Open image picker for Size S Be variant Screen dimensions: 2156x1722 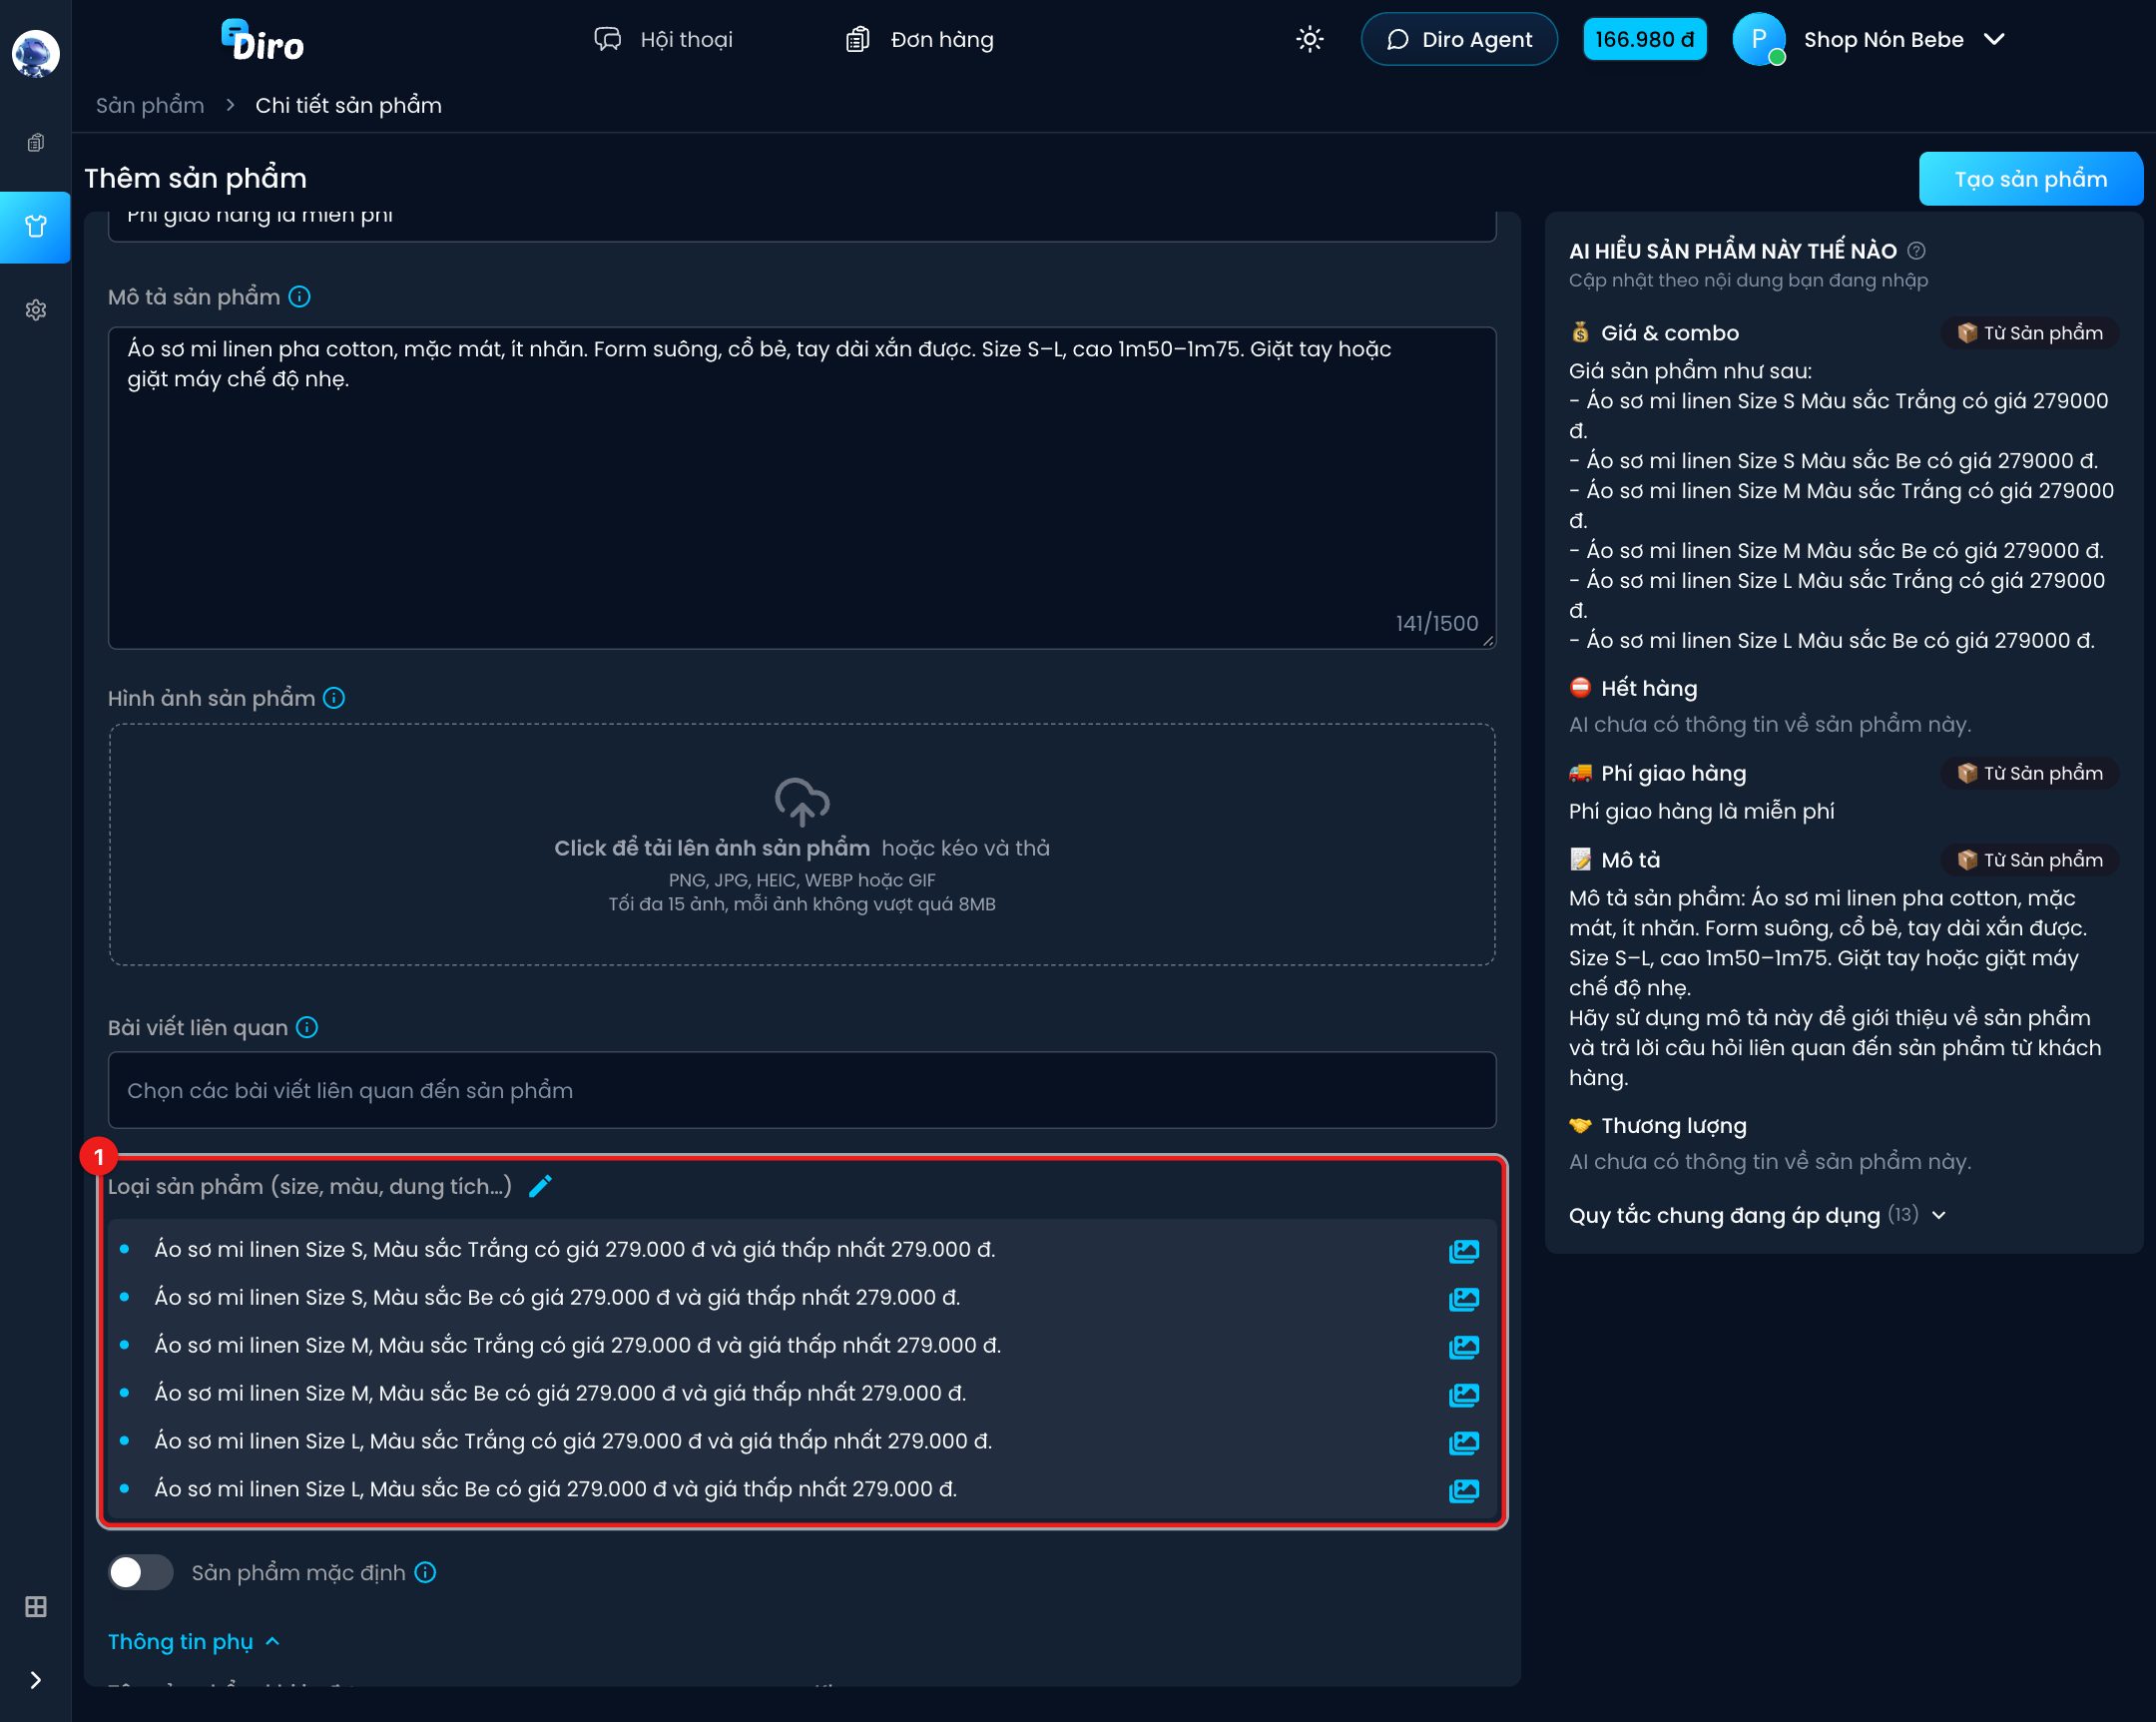[x=1464, y=1298]
